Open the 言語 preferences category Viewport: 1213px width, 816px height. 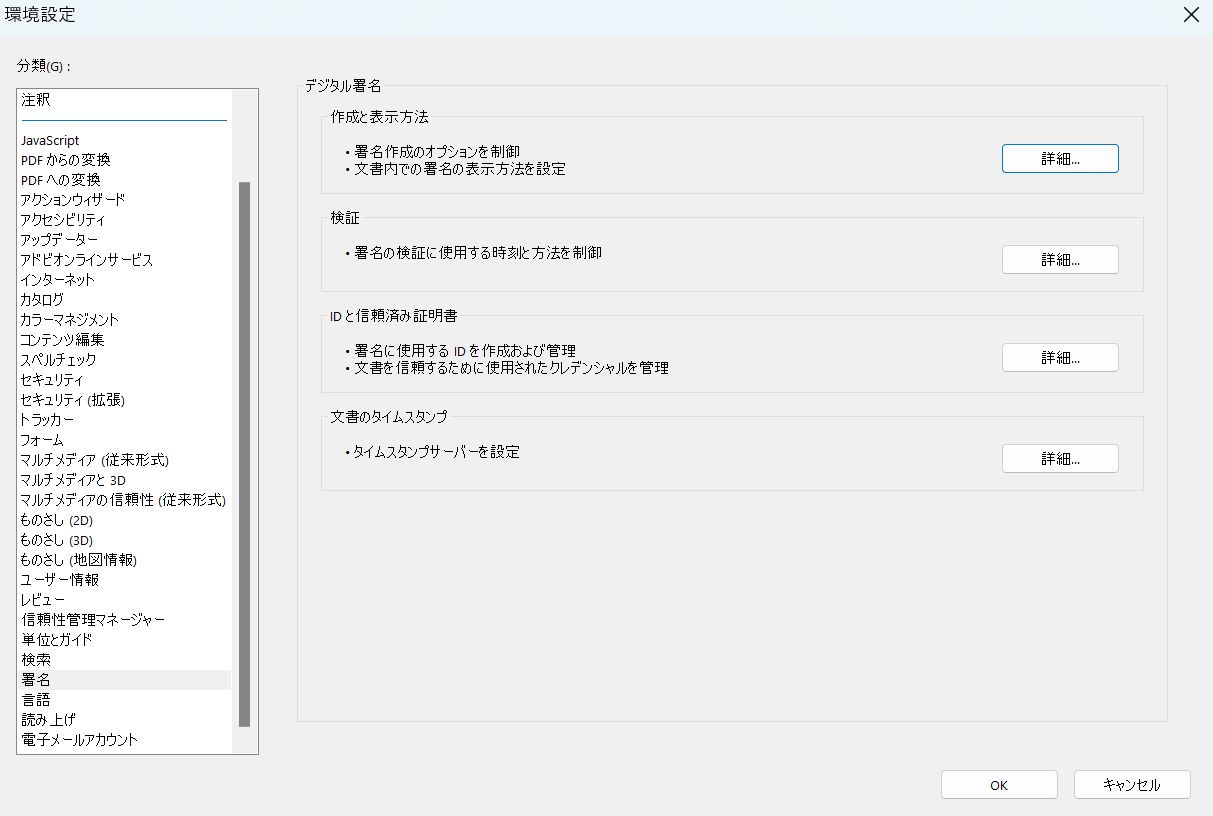coord(35,699)
